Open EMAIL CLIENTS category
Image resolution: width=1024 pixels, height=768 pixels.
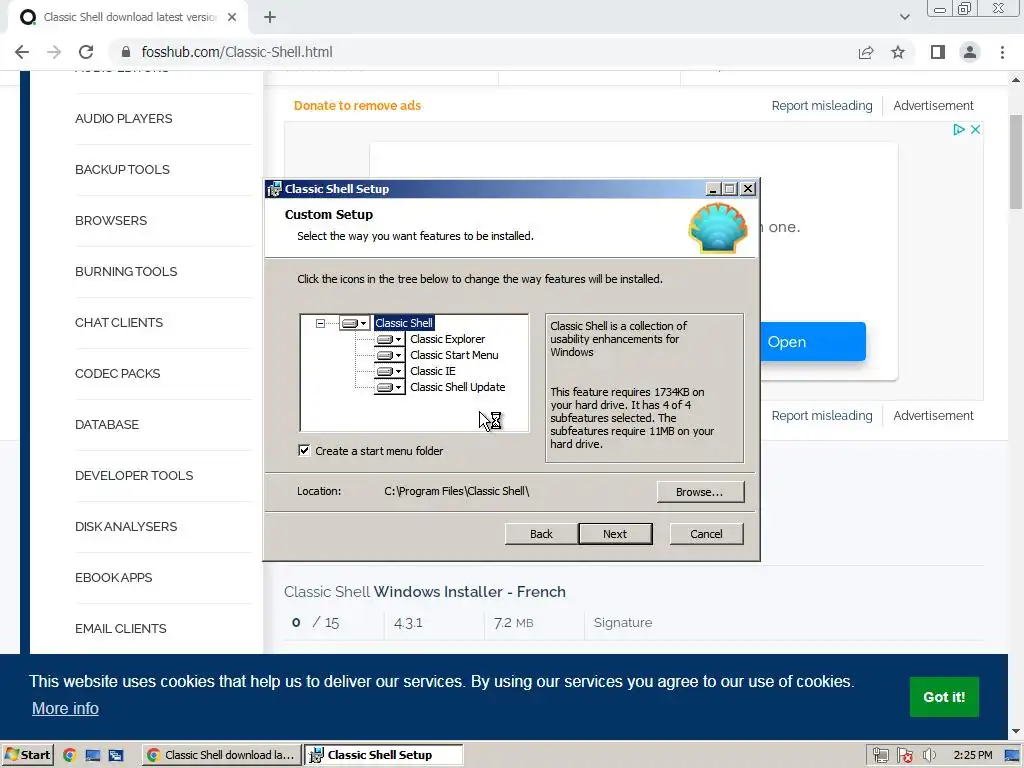[x=121, y=628]
